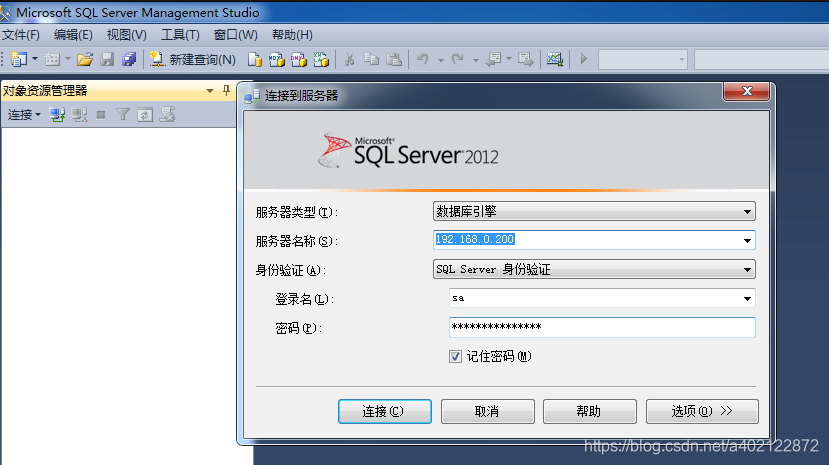This screenshot has height=465, width=829.
Task: Close the 连接到服务器 dialog
Action: (746, 91)
